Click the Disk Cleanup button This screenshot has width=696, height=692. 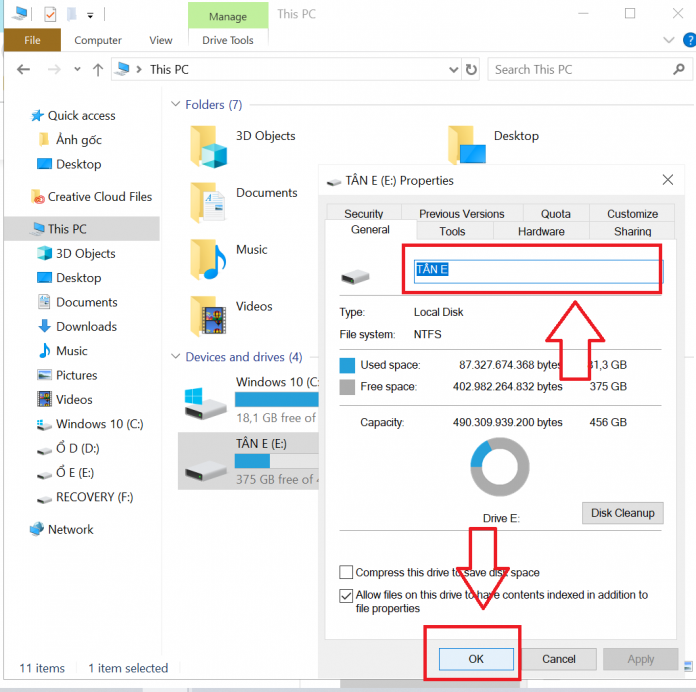(622, 513)
